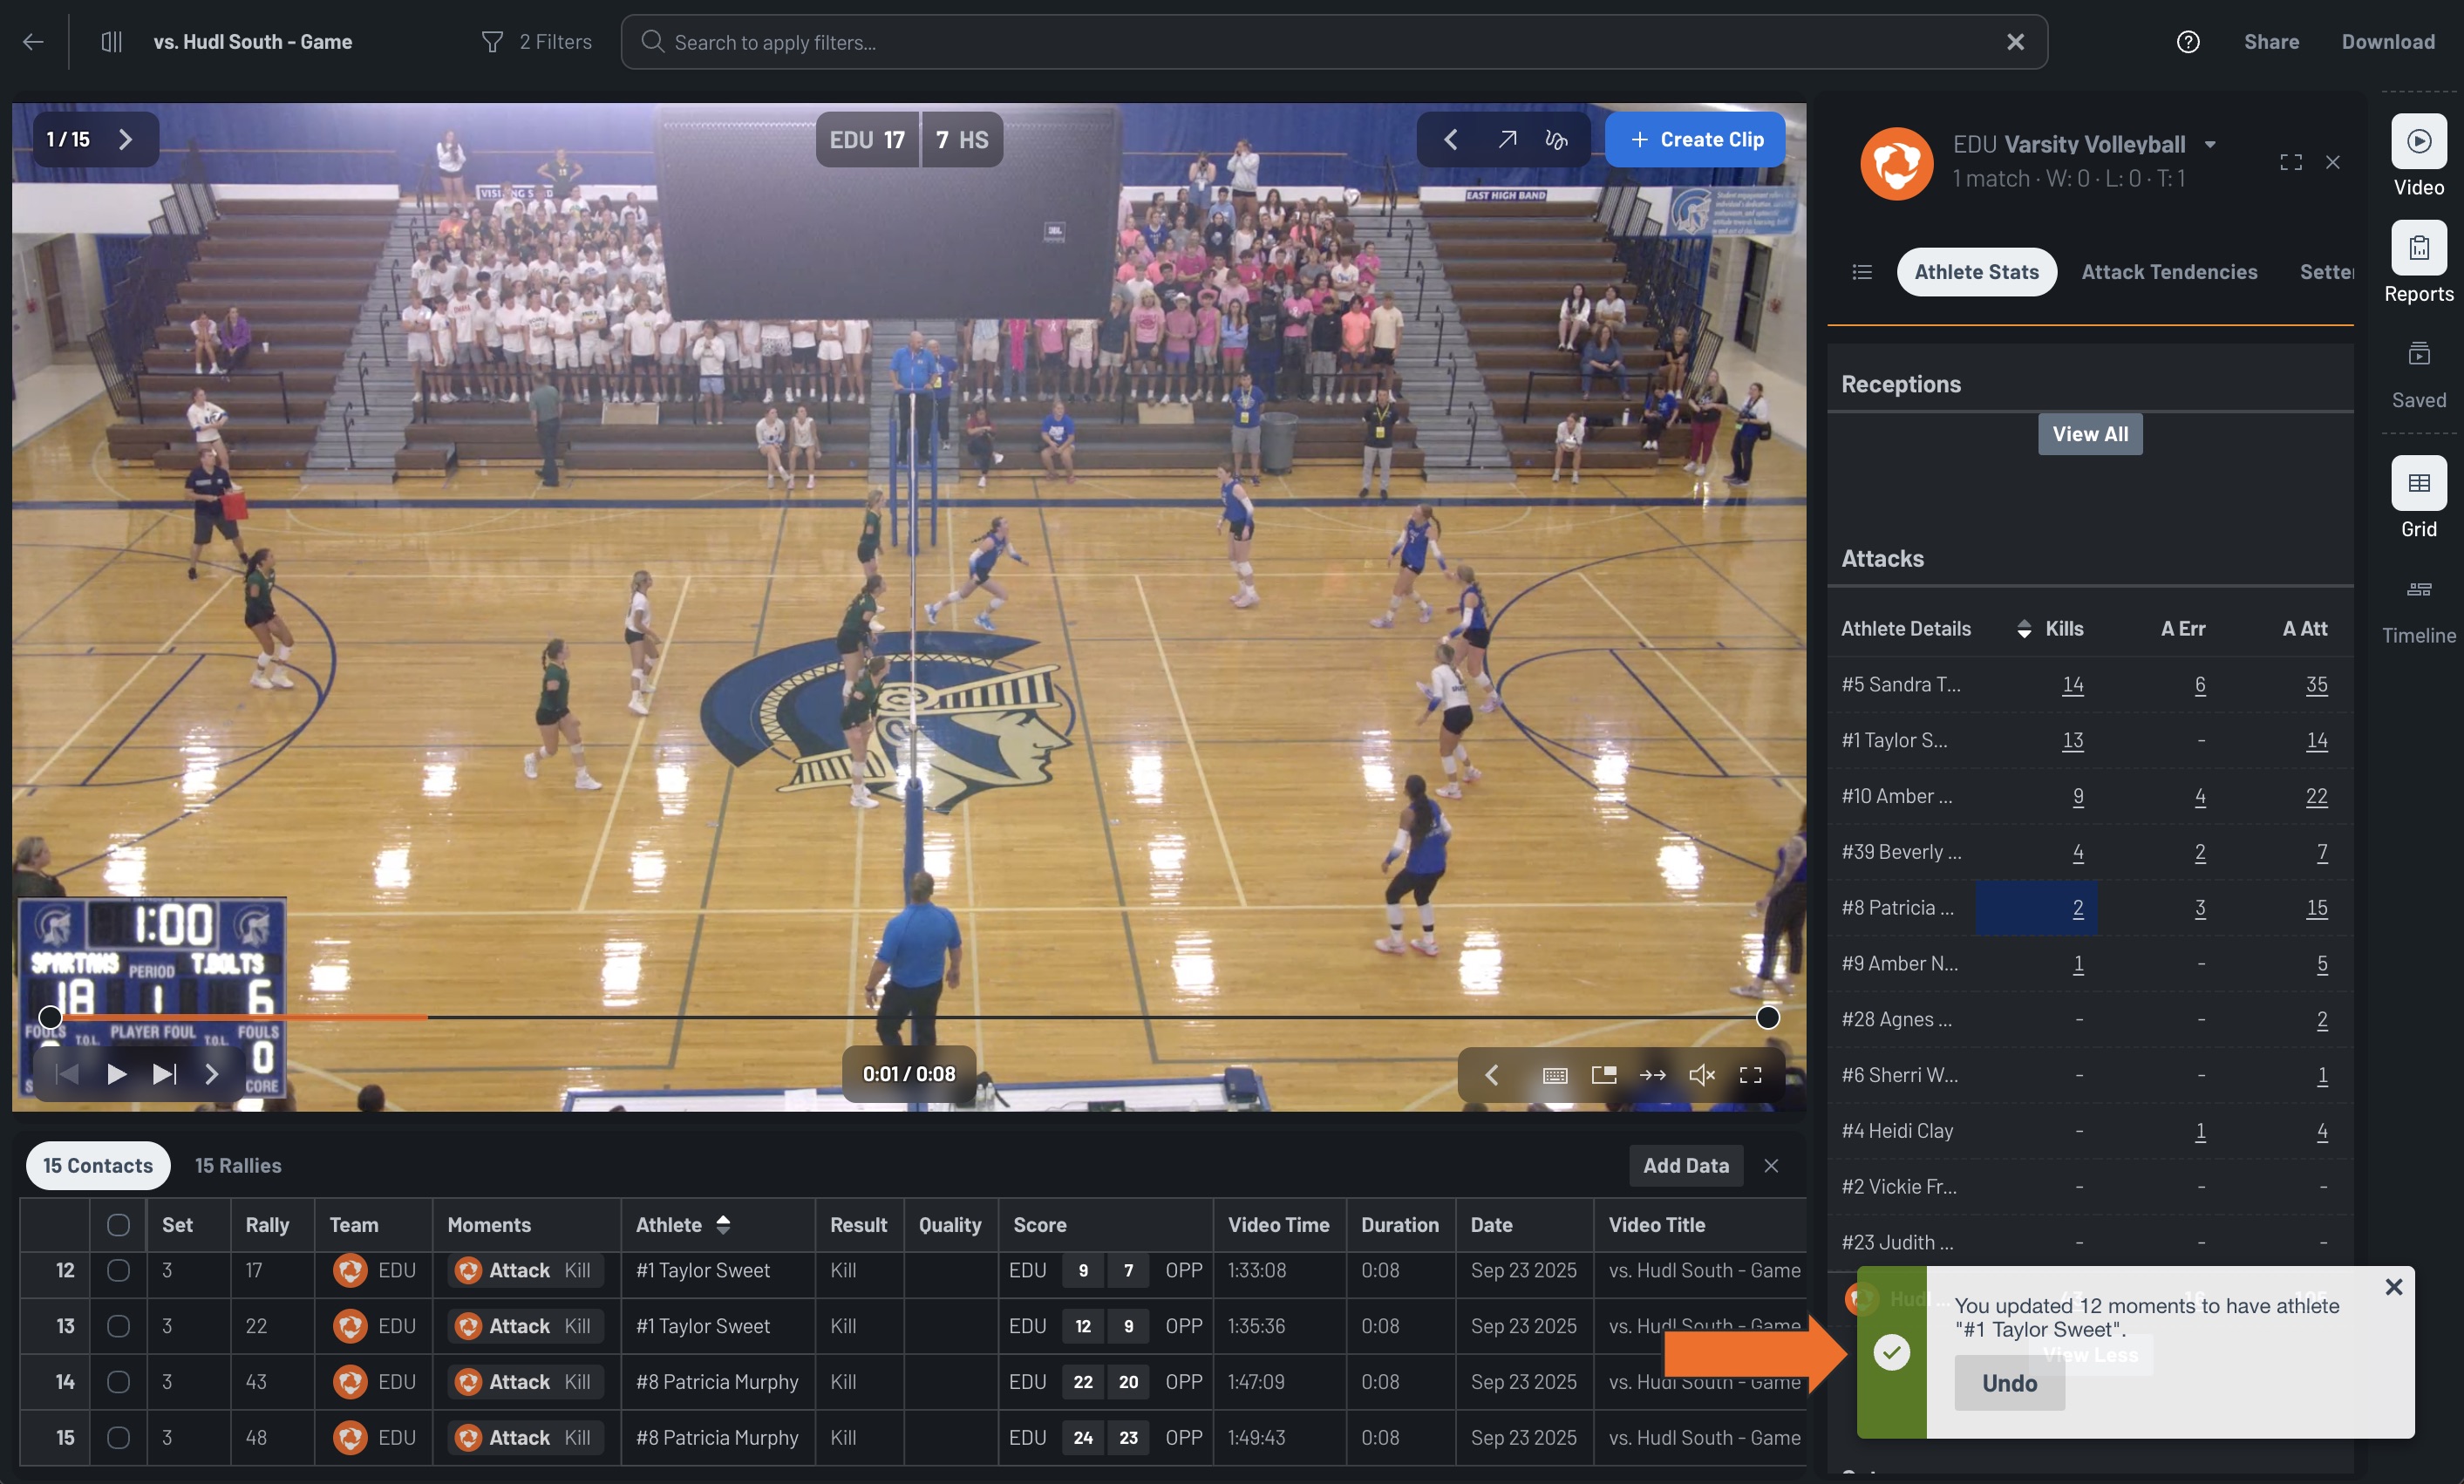Clear the filter search with the X
Image resolution: width=2464 pixels, height=1484 pixels.
point(2015,42)
